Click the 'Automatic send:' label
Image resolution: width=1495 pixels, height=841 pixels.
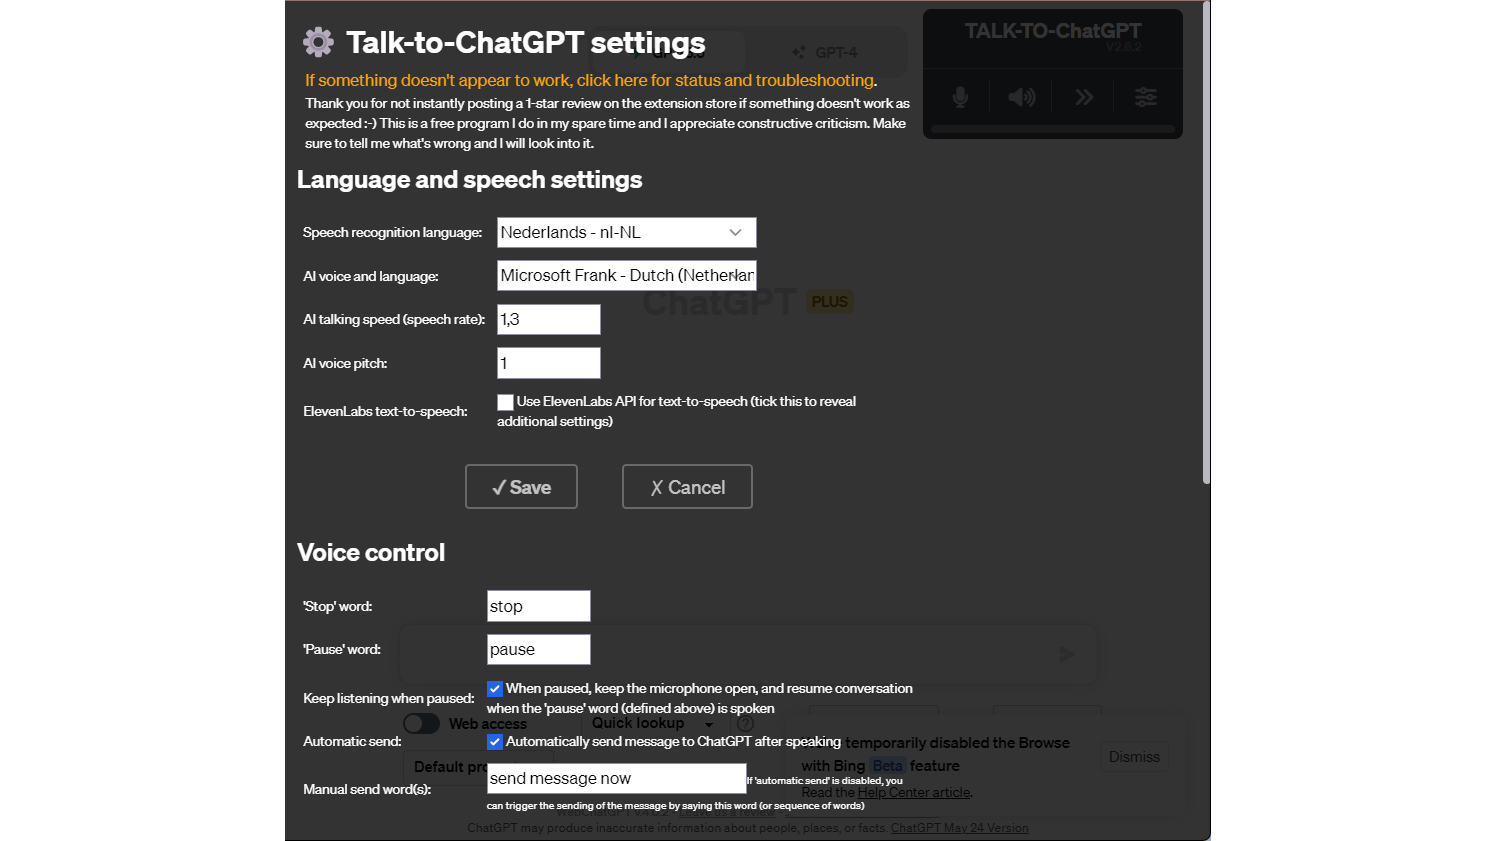tap(352, 742)
